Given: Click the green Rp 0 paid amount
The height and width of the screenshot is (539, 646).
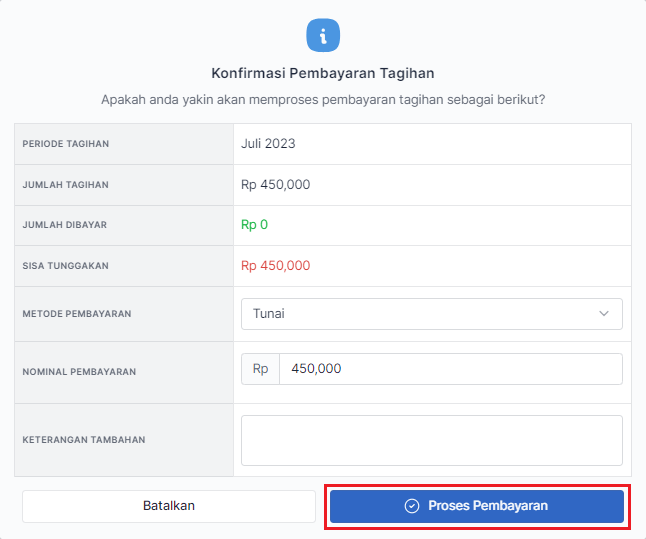Looking at the screenshot, I should 254,225.
